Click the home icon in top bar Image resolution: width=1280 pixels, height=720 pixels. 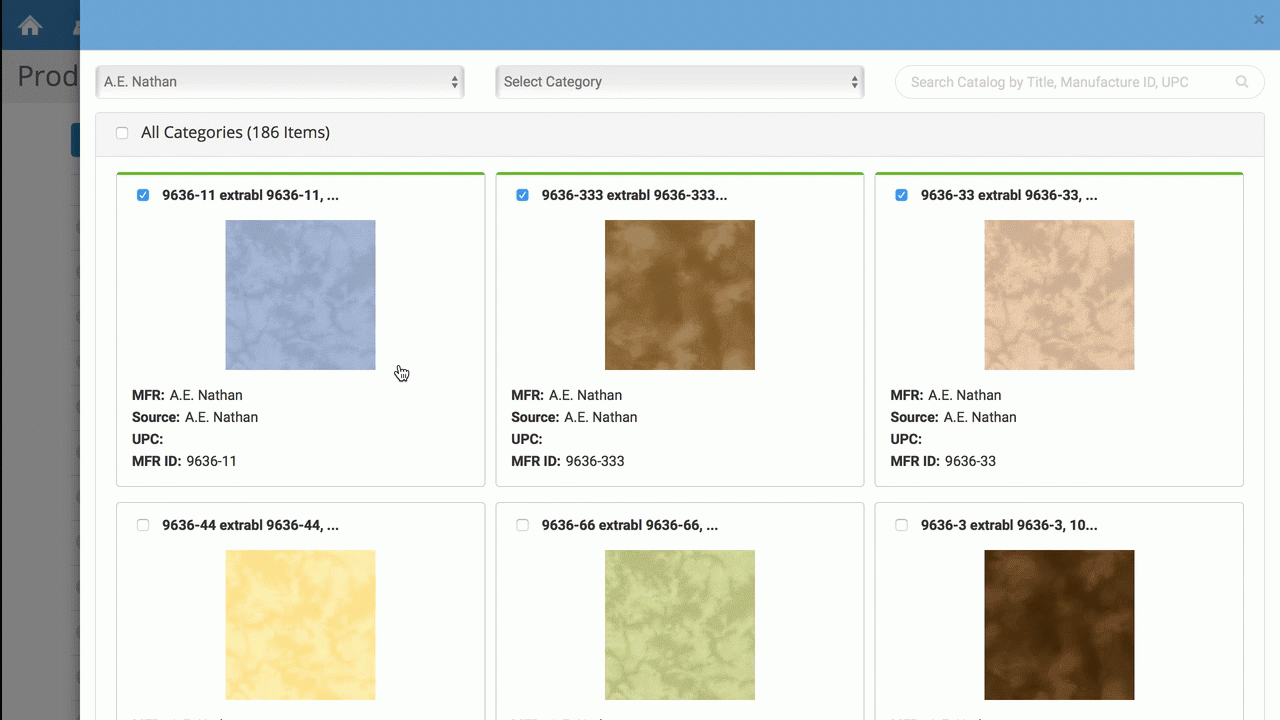pyautogui.click(x=30, y=26)
